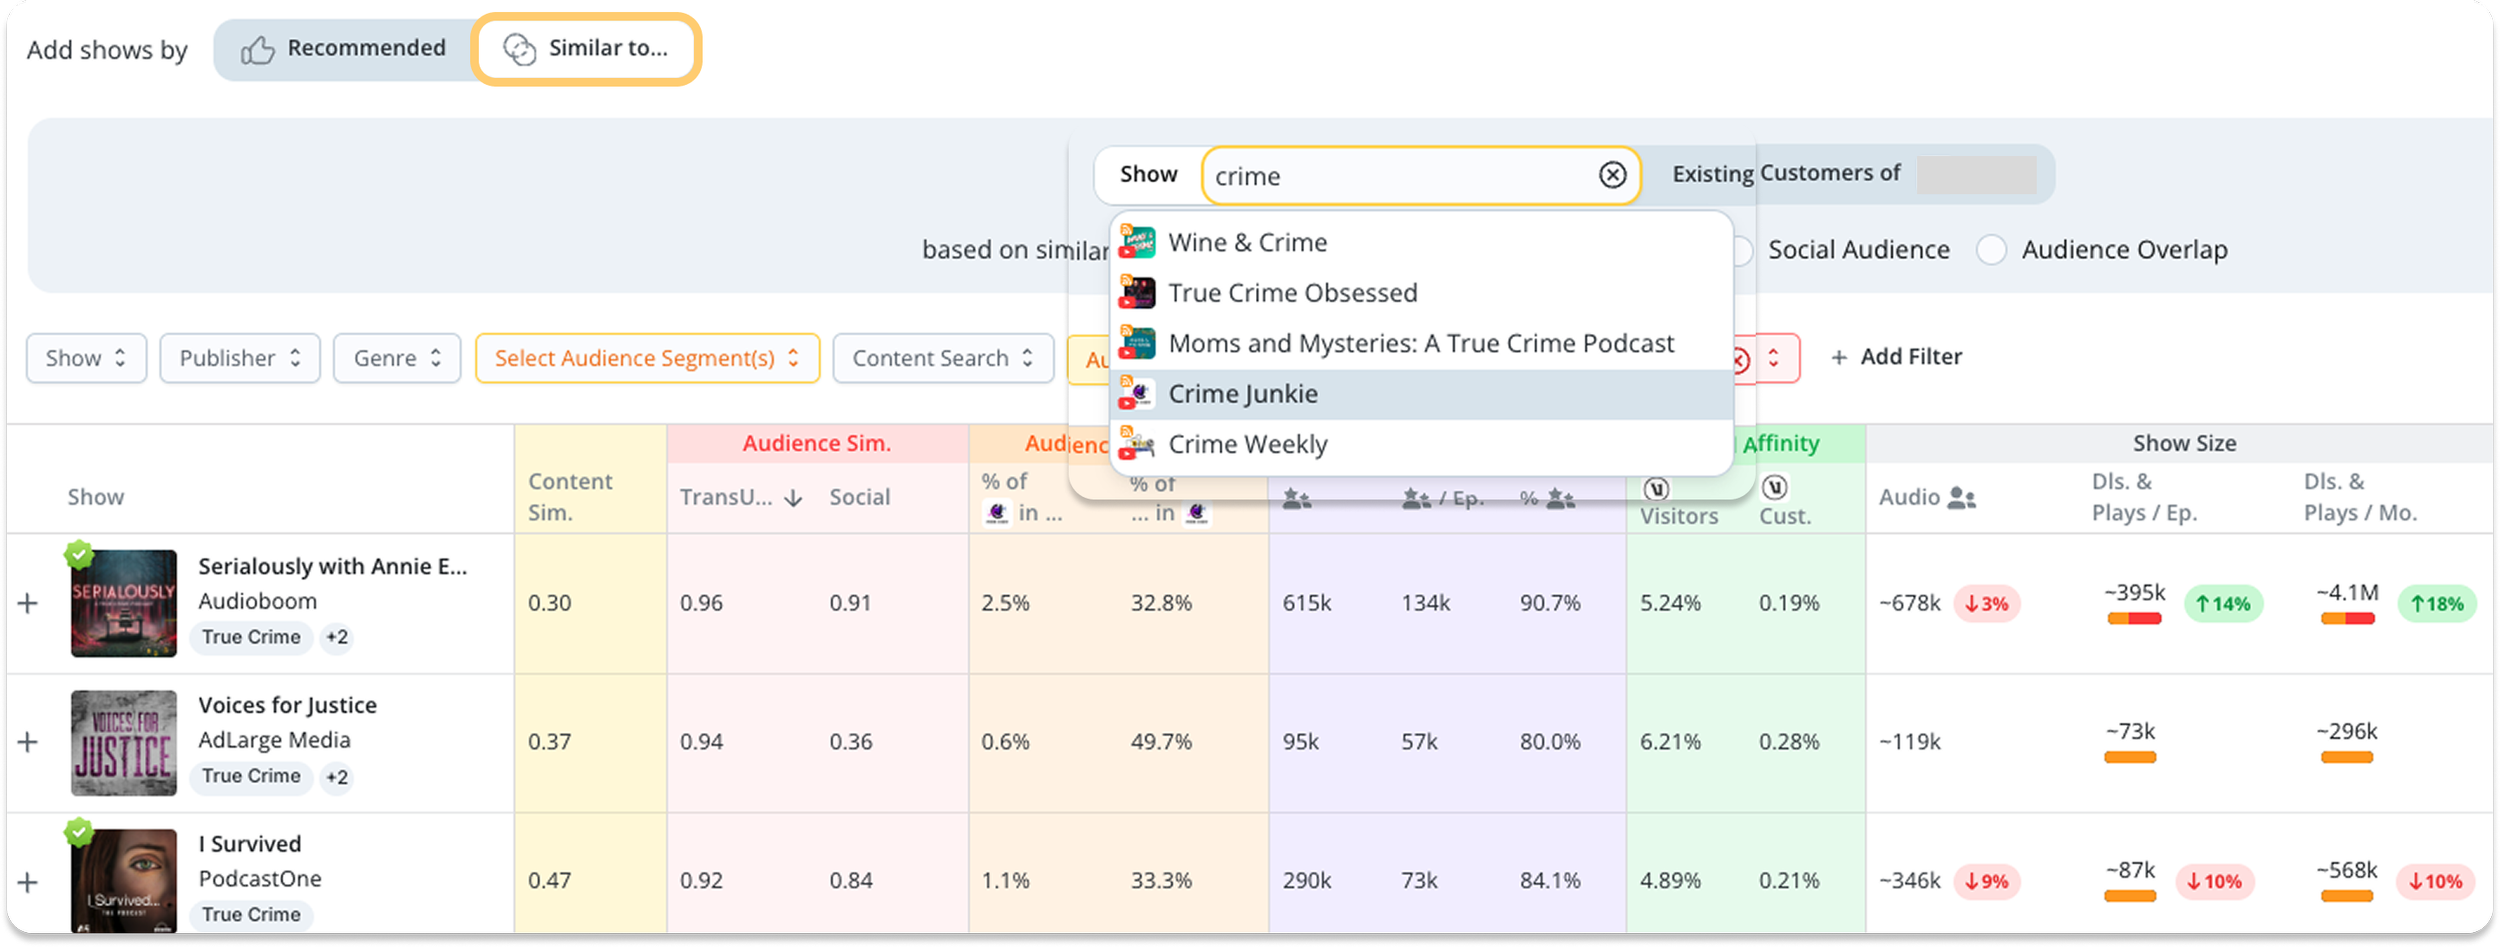The image size is (2500, 947).
Task: Add I Survived show
Action: pos(28,882)
